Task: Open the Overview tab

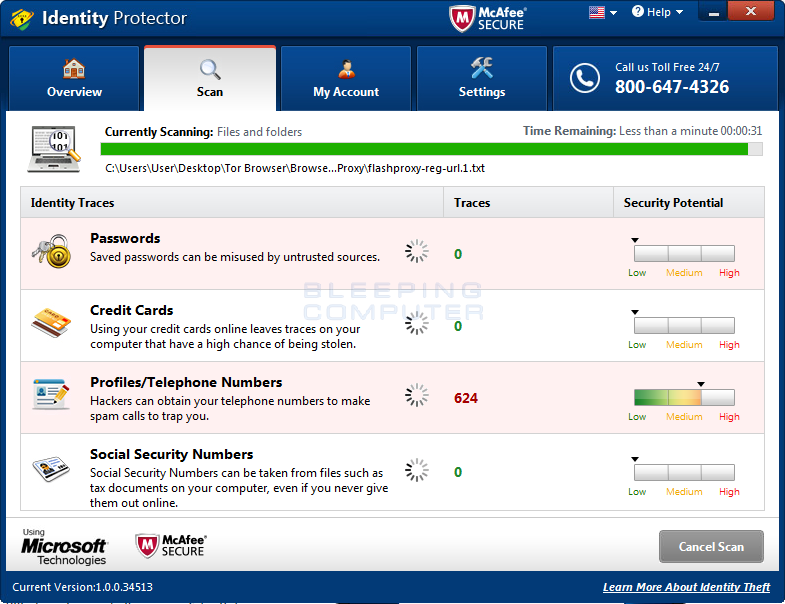Action: 74,79
